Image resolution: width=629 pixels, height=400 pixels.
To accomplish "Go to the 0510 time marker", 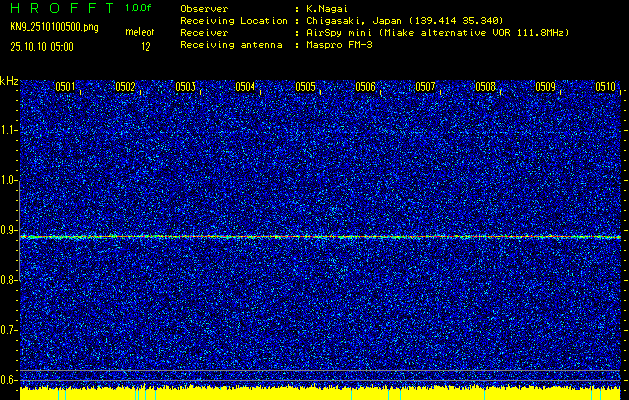I will (605, 87).
